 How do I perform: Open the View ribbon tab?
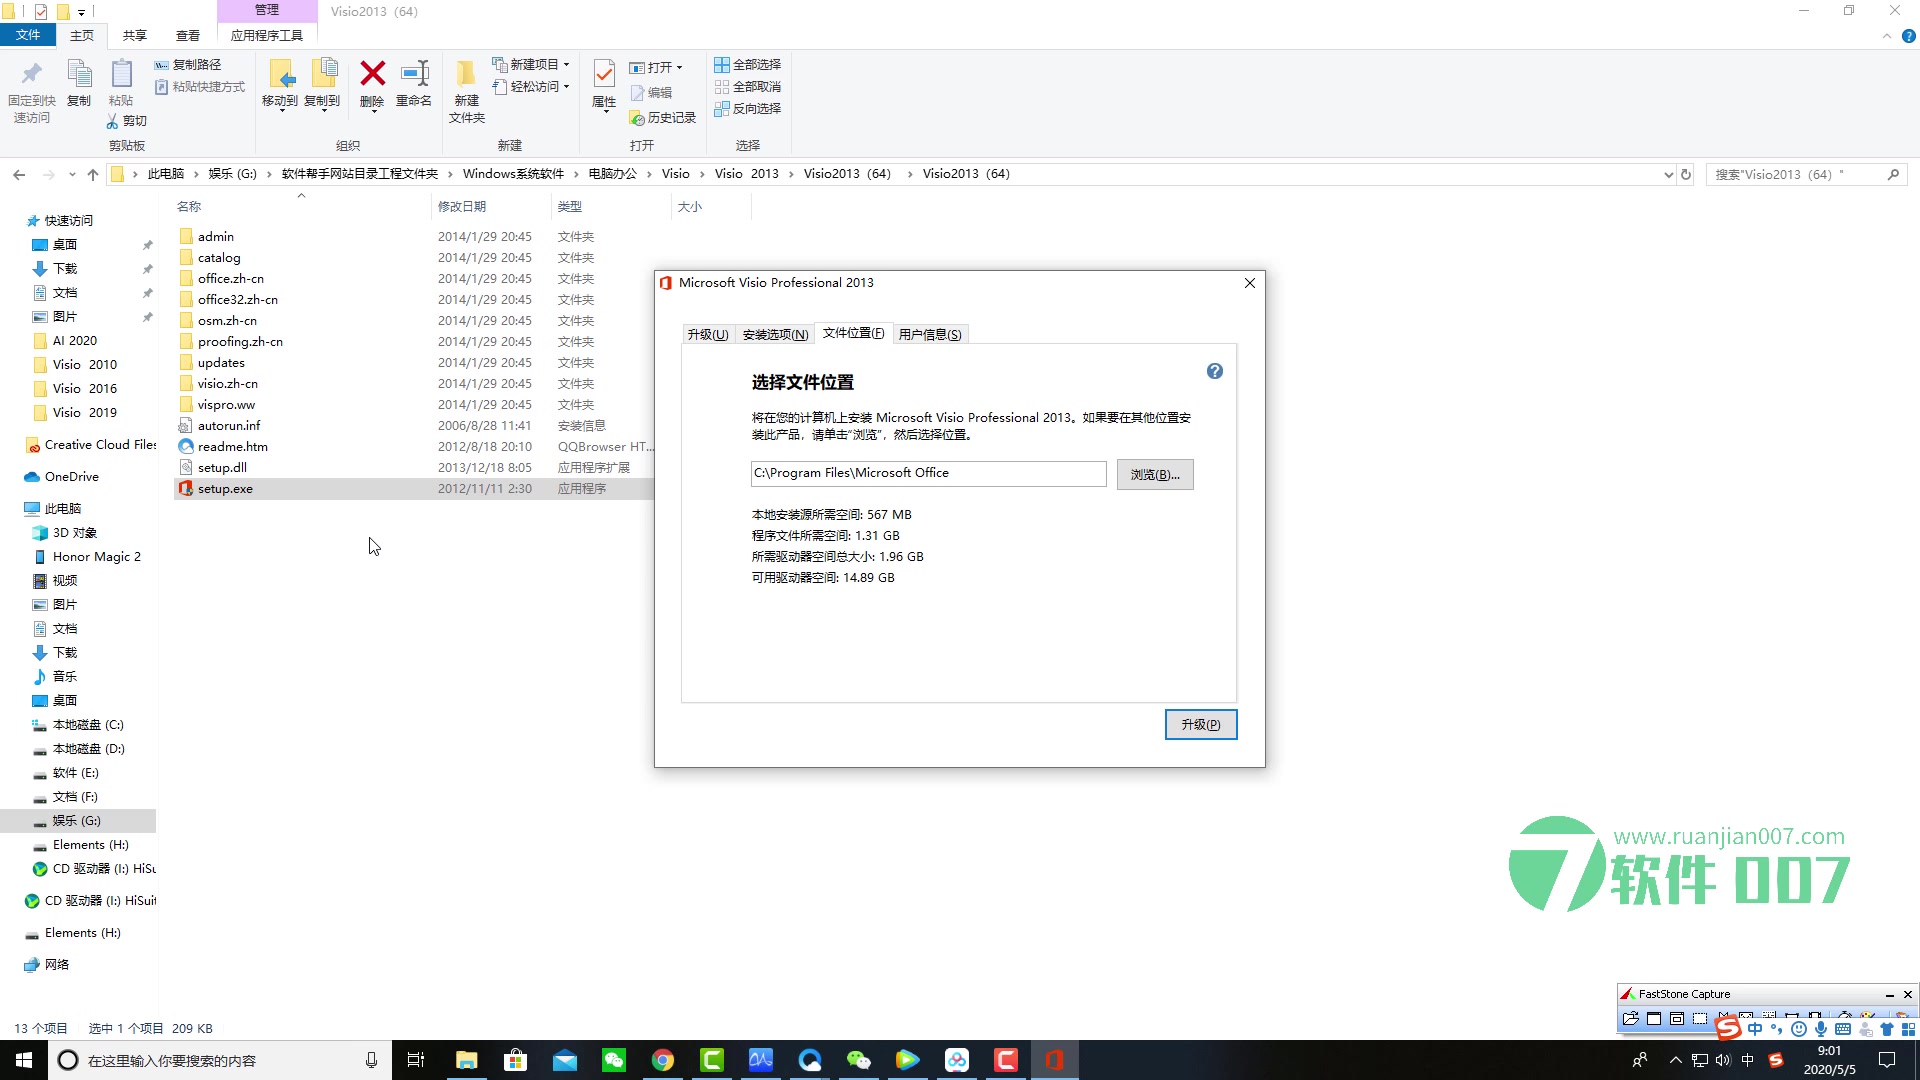click(188, 35)
